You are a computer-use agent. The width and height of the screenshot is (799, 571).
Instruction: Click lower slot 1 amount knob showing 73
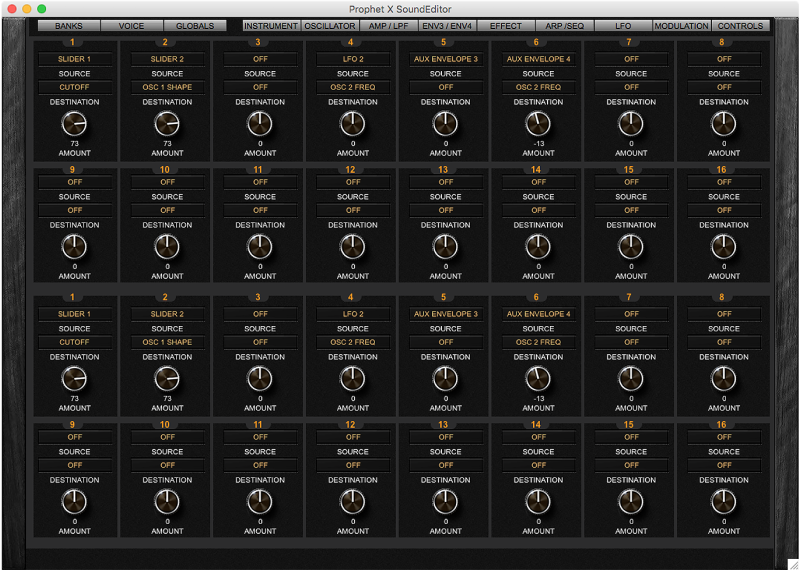74,378
